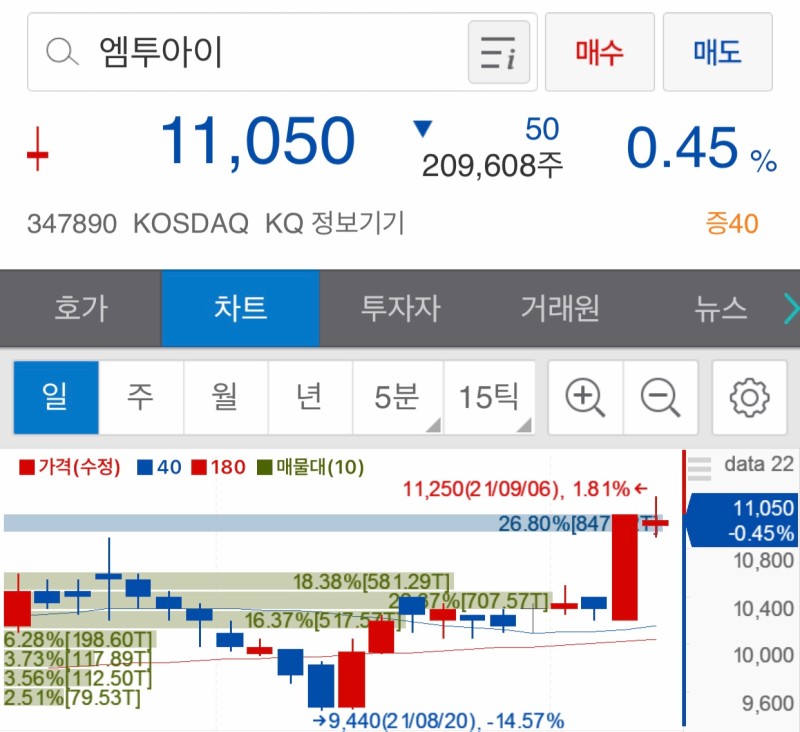Tap the data 22 handle icon

(x=699, y=468)
